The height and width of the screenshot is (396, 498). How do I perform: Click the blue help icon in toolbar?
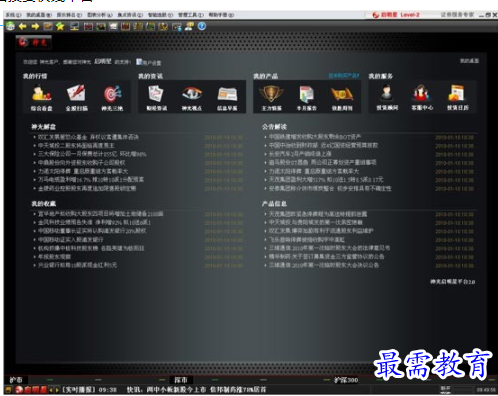point(202,26)
